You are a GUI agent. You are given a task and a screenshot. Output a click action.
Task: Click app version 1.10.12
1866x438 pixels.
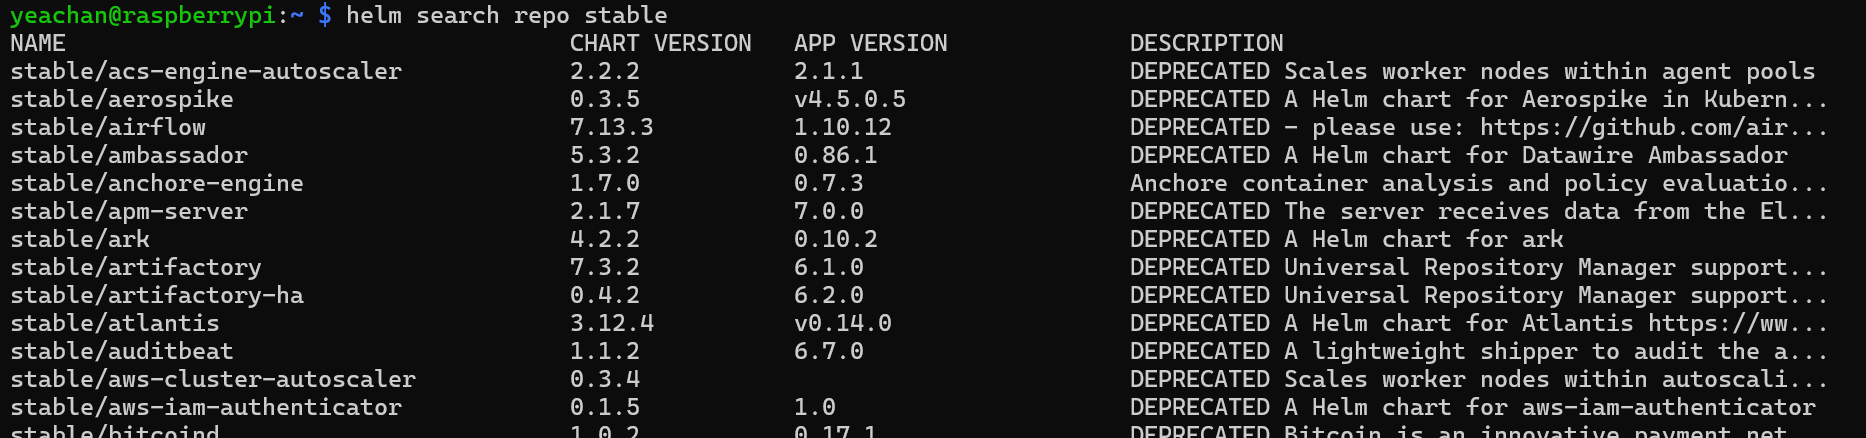[x=843, y=127]
